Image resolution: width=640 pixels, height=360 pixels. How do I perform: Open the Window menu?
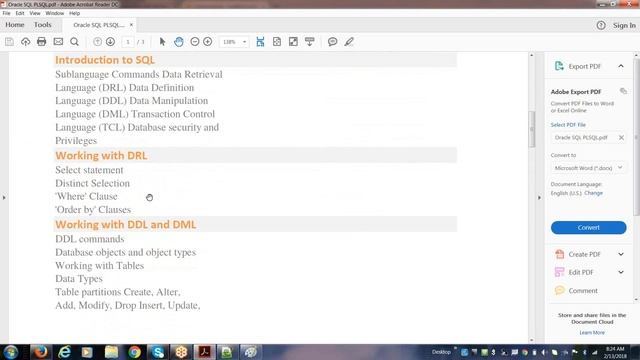[x=55, y=13]
